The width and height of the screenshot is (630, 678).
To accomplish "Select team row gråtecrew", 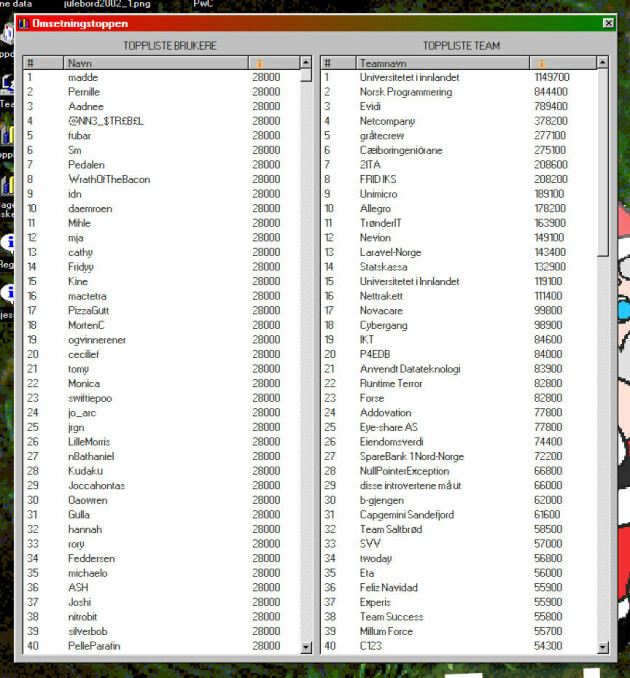I will tap(459, 136).
